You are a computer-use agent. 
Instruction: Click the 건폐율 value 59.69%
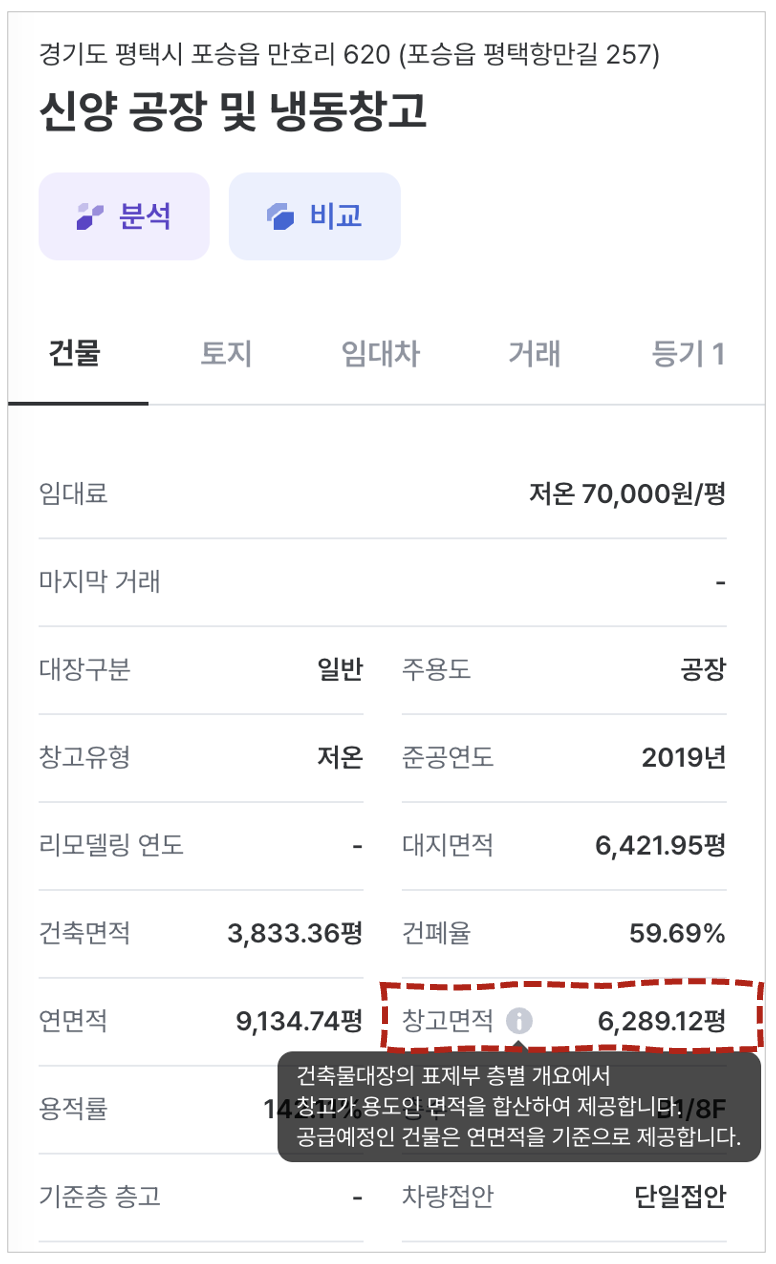click(677, 933)
